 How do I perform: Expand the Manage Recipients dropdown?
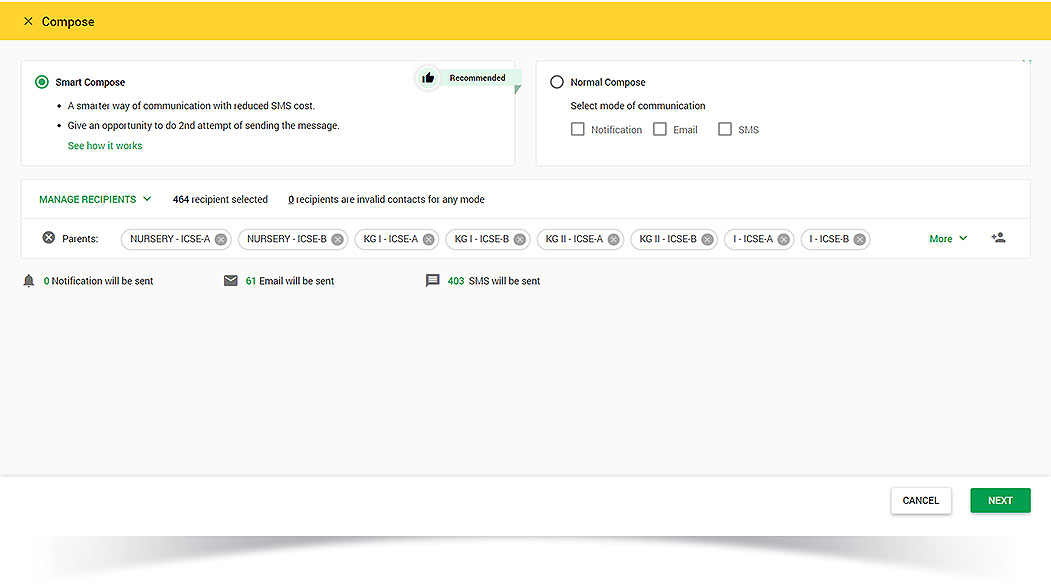coord(95,199)
